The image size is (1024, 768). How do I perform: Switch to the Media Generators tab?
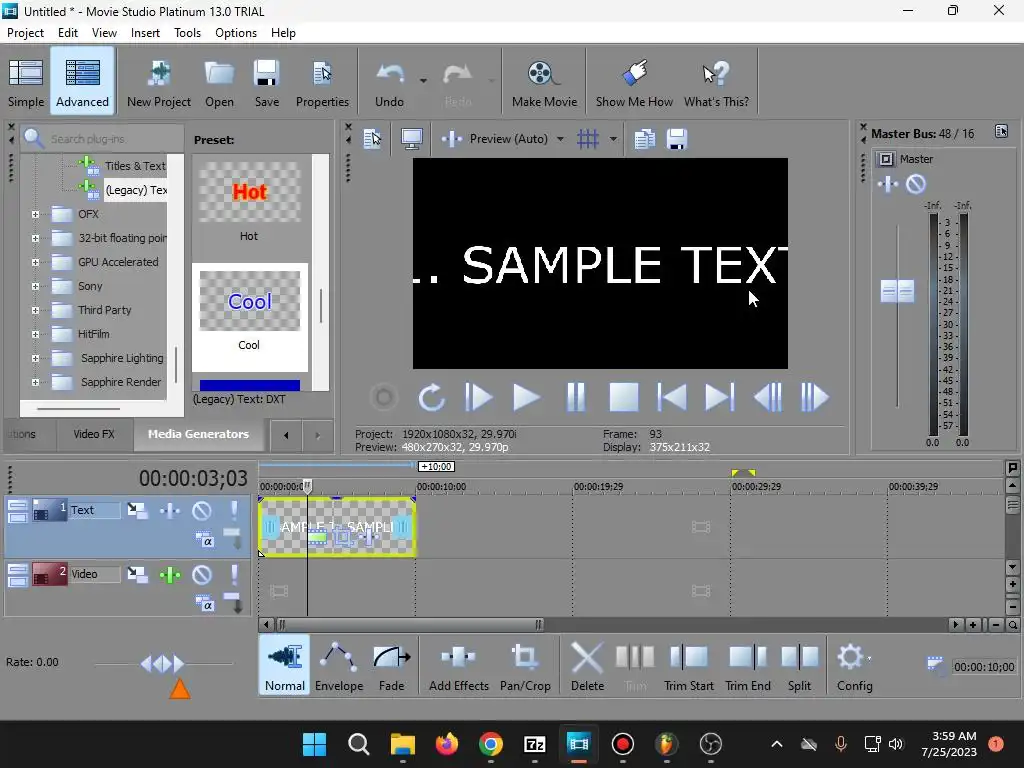tap(198, 434)
